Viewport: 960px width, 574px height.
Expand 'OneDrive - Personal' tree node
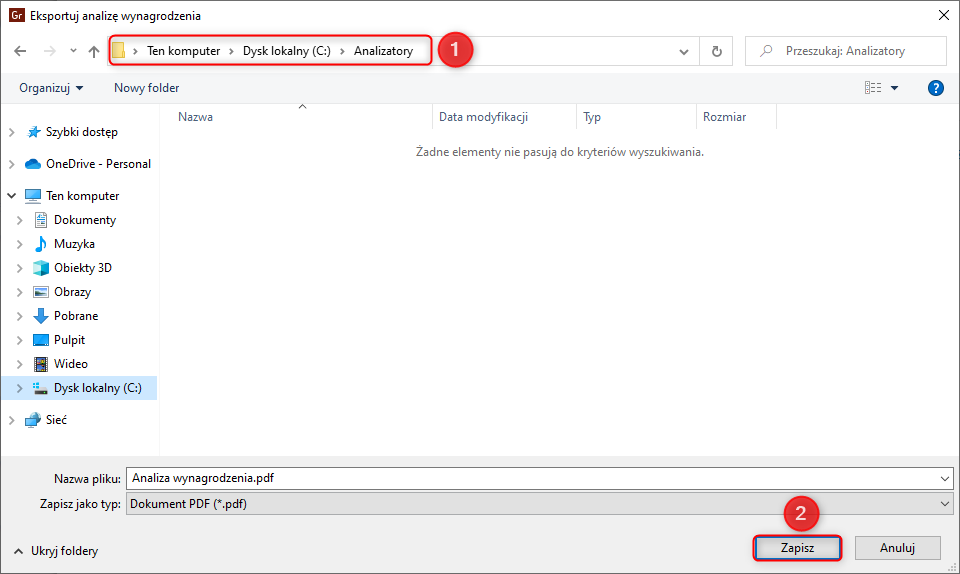point(12,164)
